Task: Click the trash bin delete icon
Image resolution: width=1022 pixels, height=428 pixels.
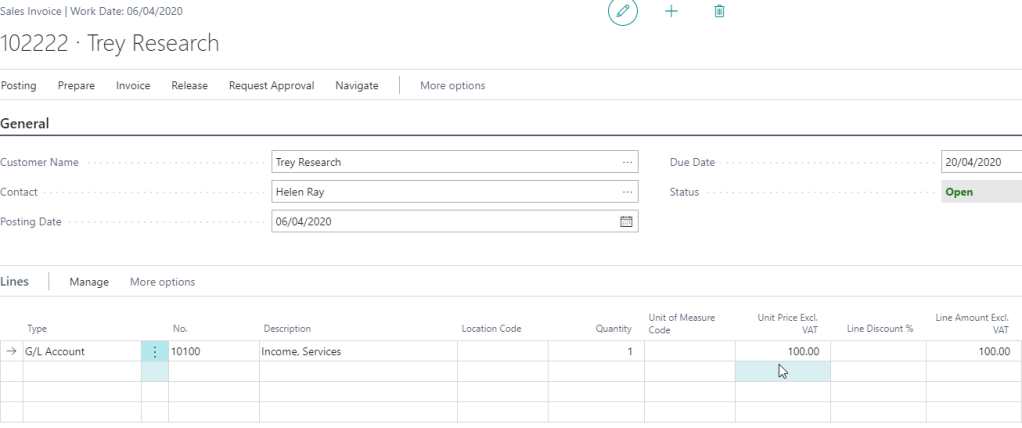Action: pos(718,11)
